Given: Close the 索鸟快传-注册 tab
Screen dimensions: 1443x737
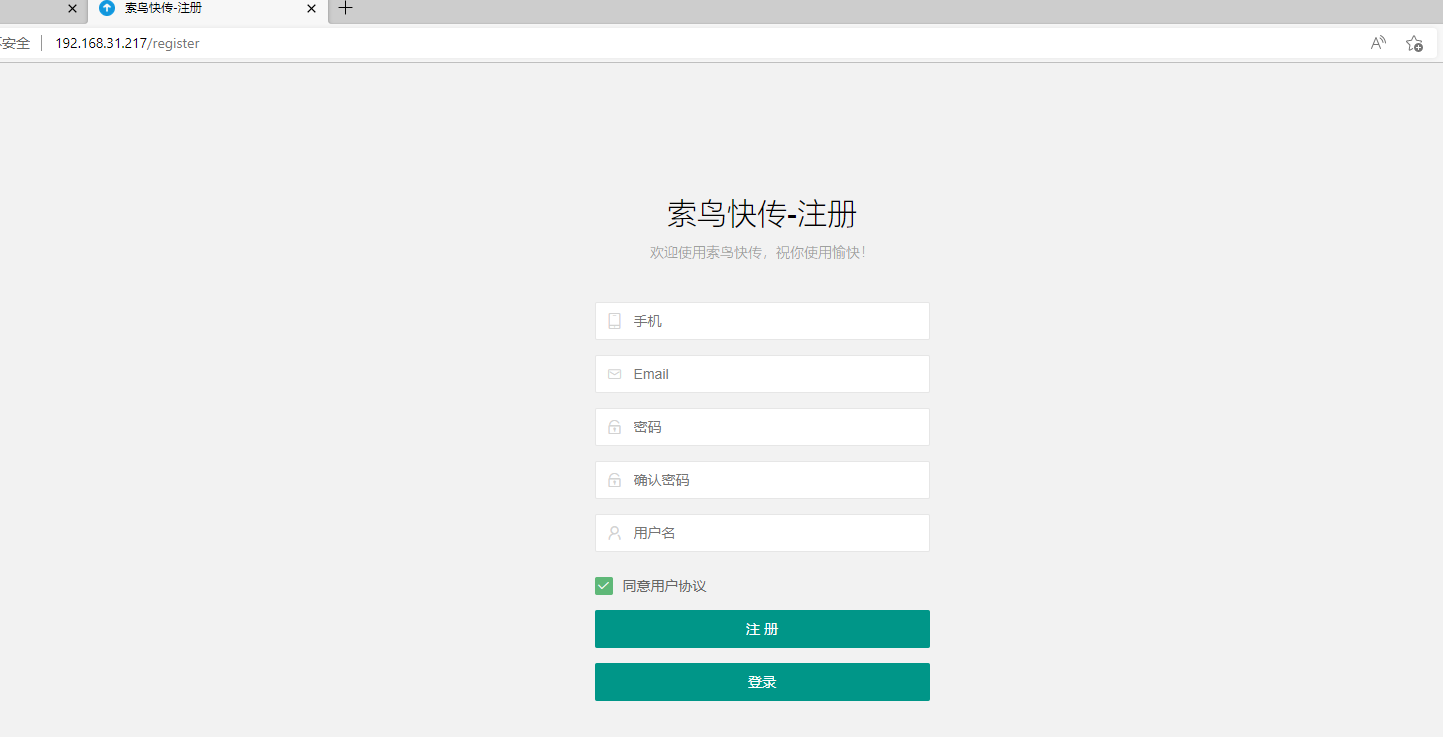Looking at the screenshot, I should point(311,8).
